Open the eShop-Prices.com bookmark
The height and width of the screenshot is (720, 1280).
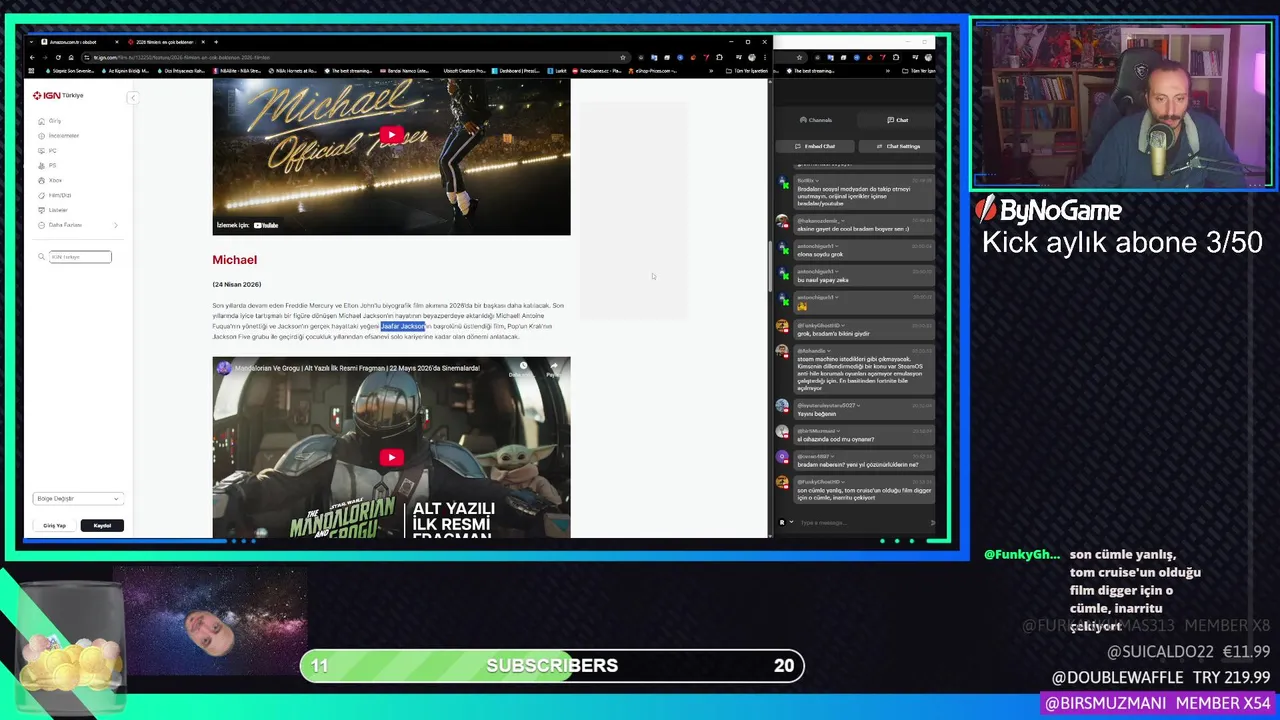pos(653,71)
